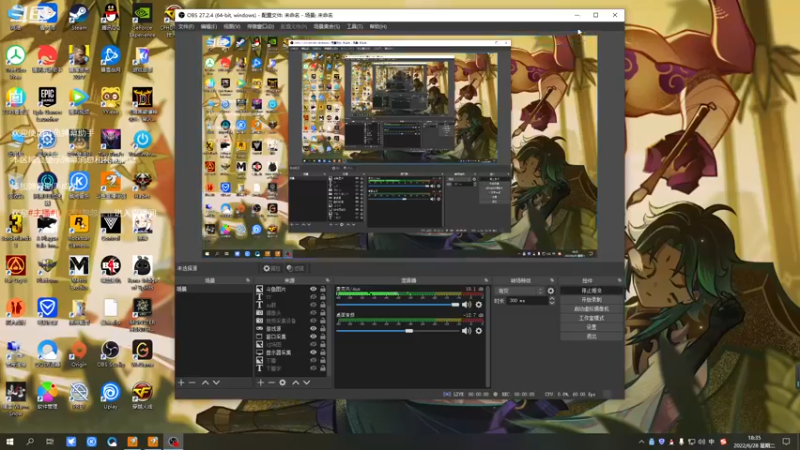
Task: Click OBS preview canvas thumbnail
Action: (x=399, y=146)
